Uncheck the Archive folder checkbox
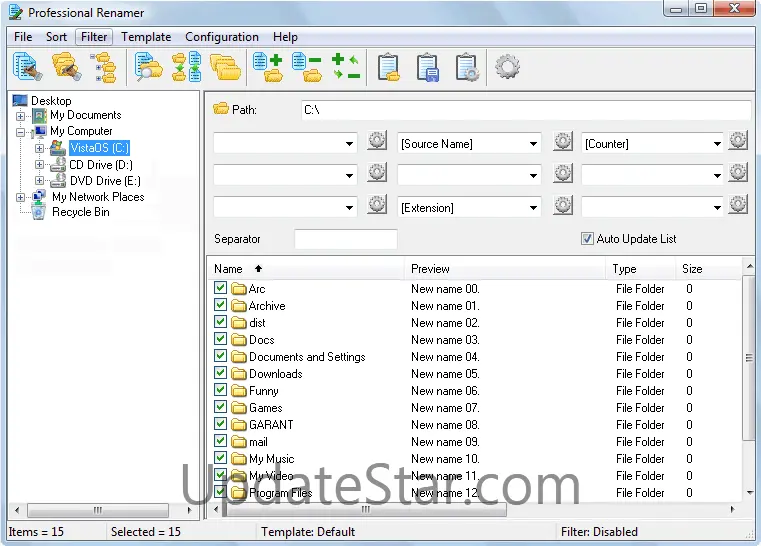 tap(220, 305)
